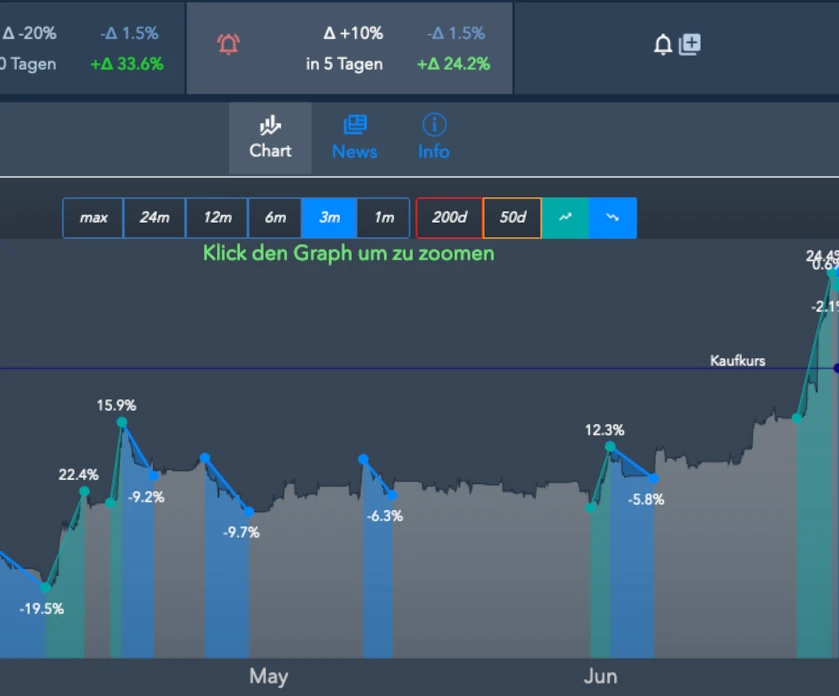The width and height of the screenshot is (839, 696).
Task: Click the 15.9% peak marker on chart
Action: click(x=122, y=423)
